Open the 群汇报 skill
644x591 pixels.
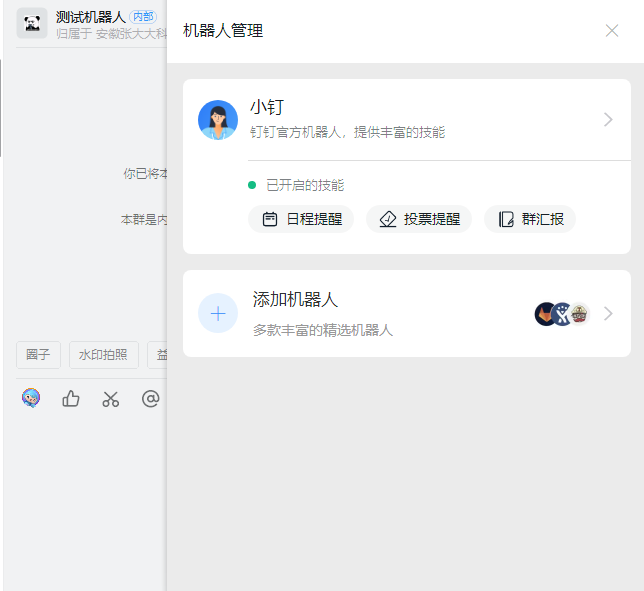click(530, 219)
